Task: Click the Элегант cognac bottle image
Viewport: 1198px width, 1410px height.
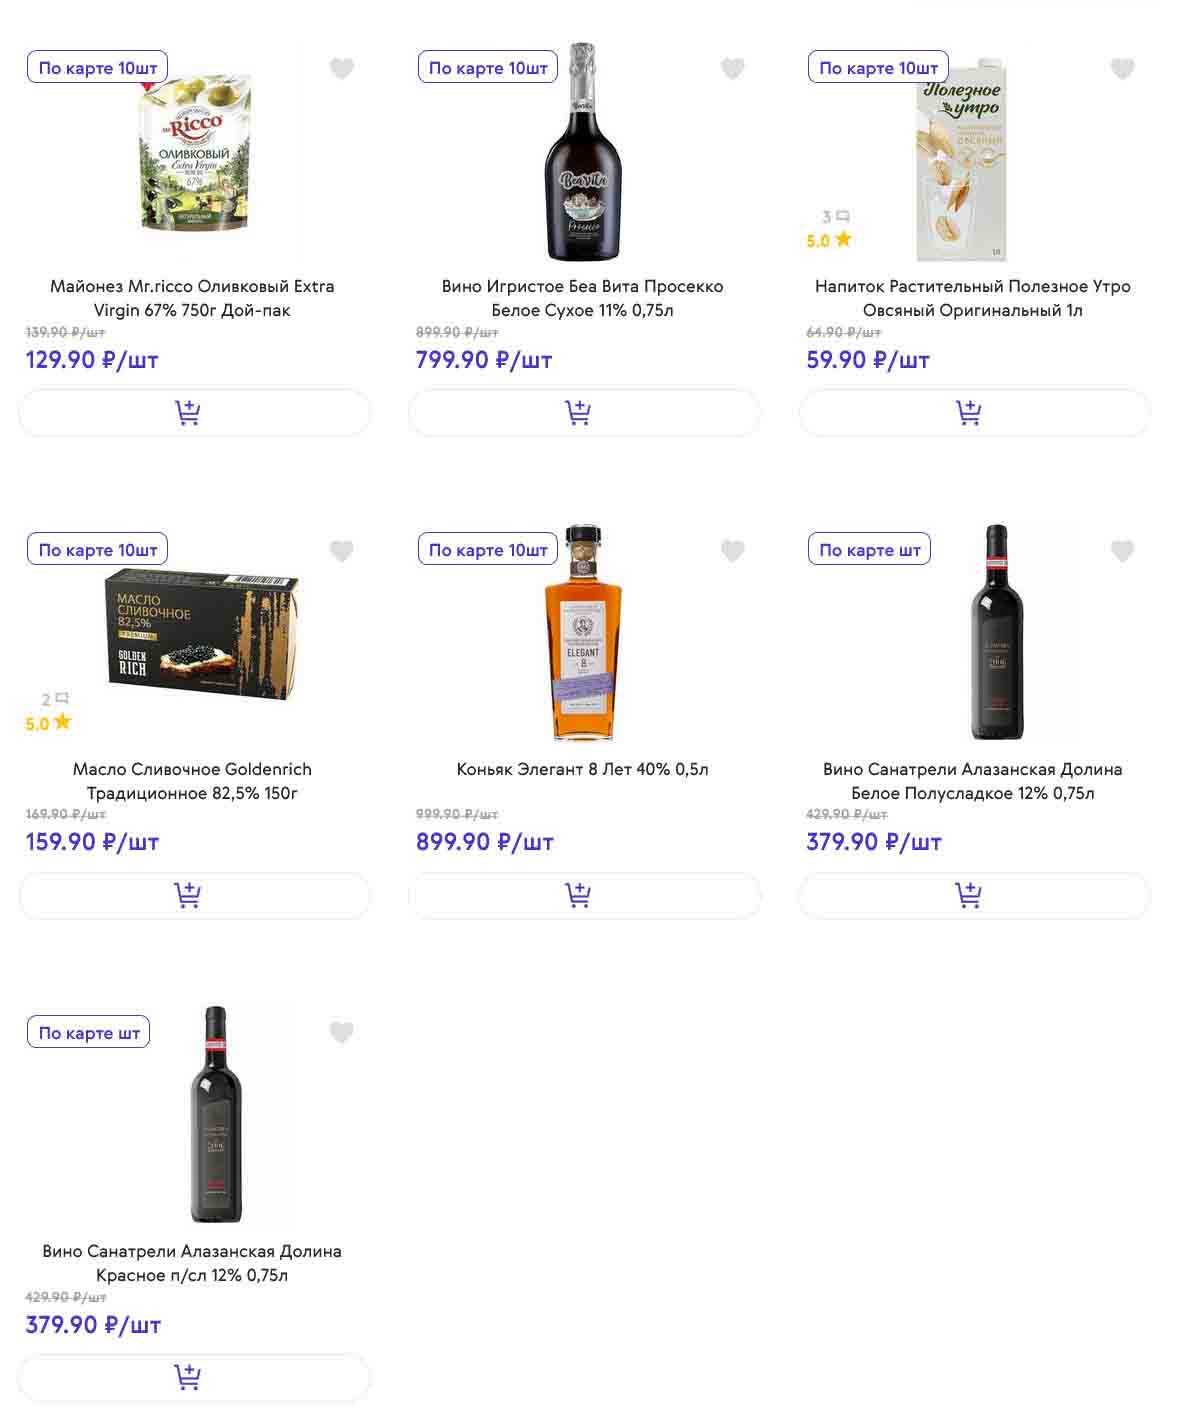Action: [583, 632]
